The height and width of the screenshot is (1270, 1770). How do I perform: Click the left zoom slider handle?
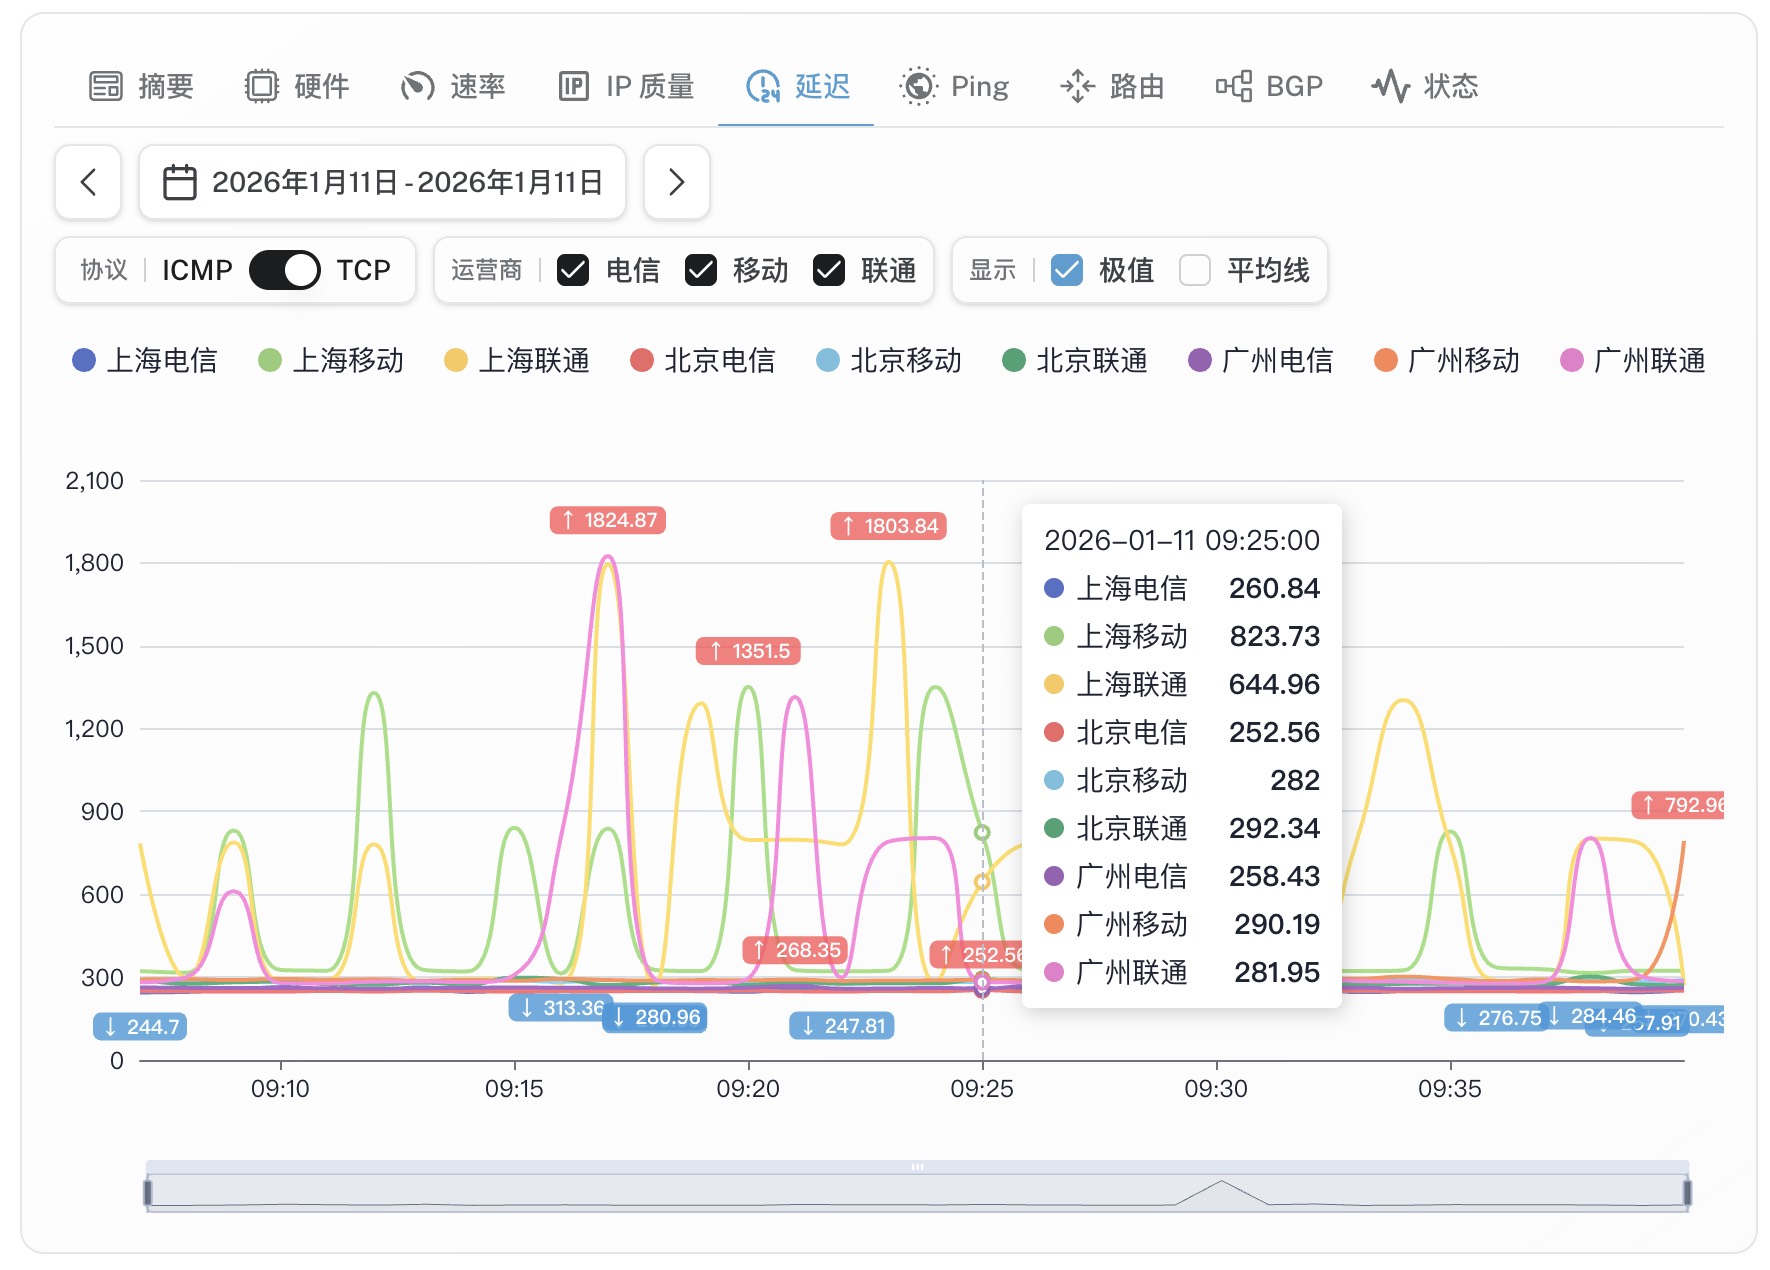(148, 1192)
